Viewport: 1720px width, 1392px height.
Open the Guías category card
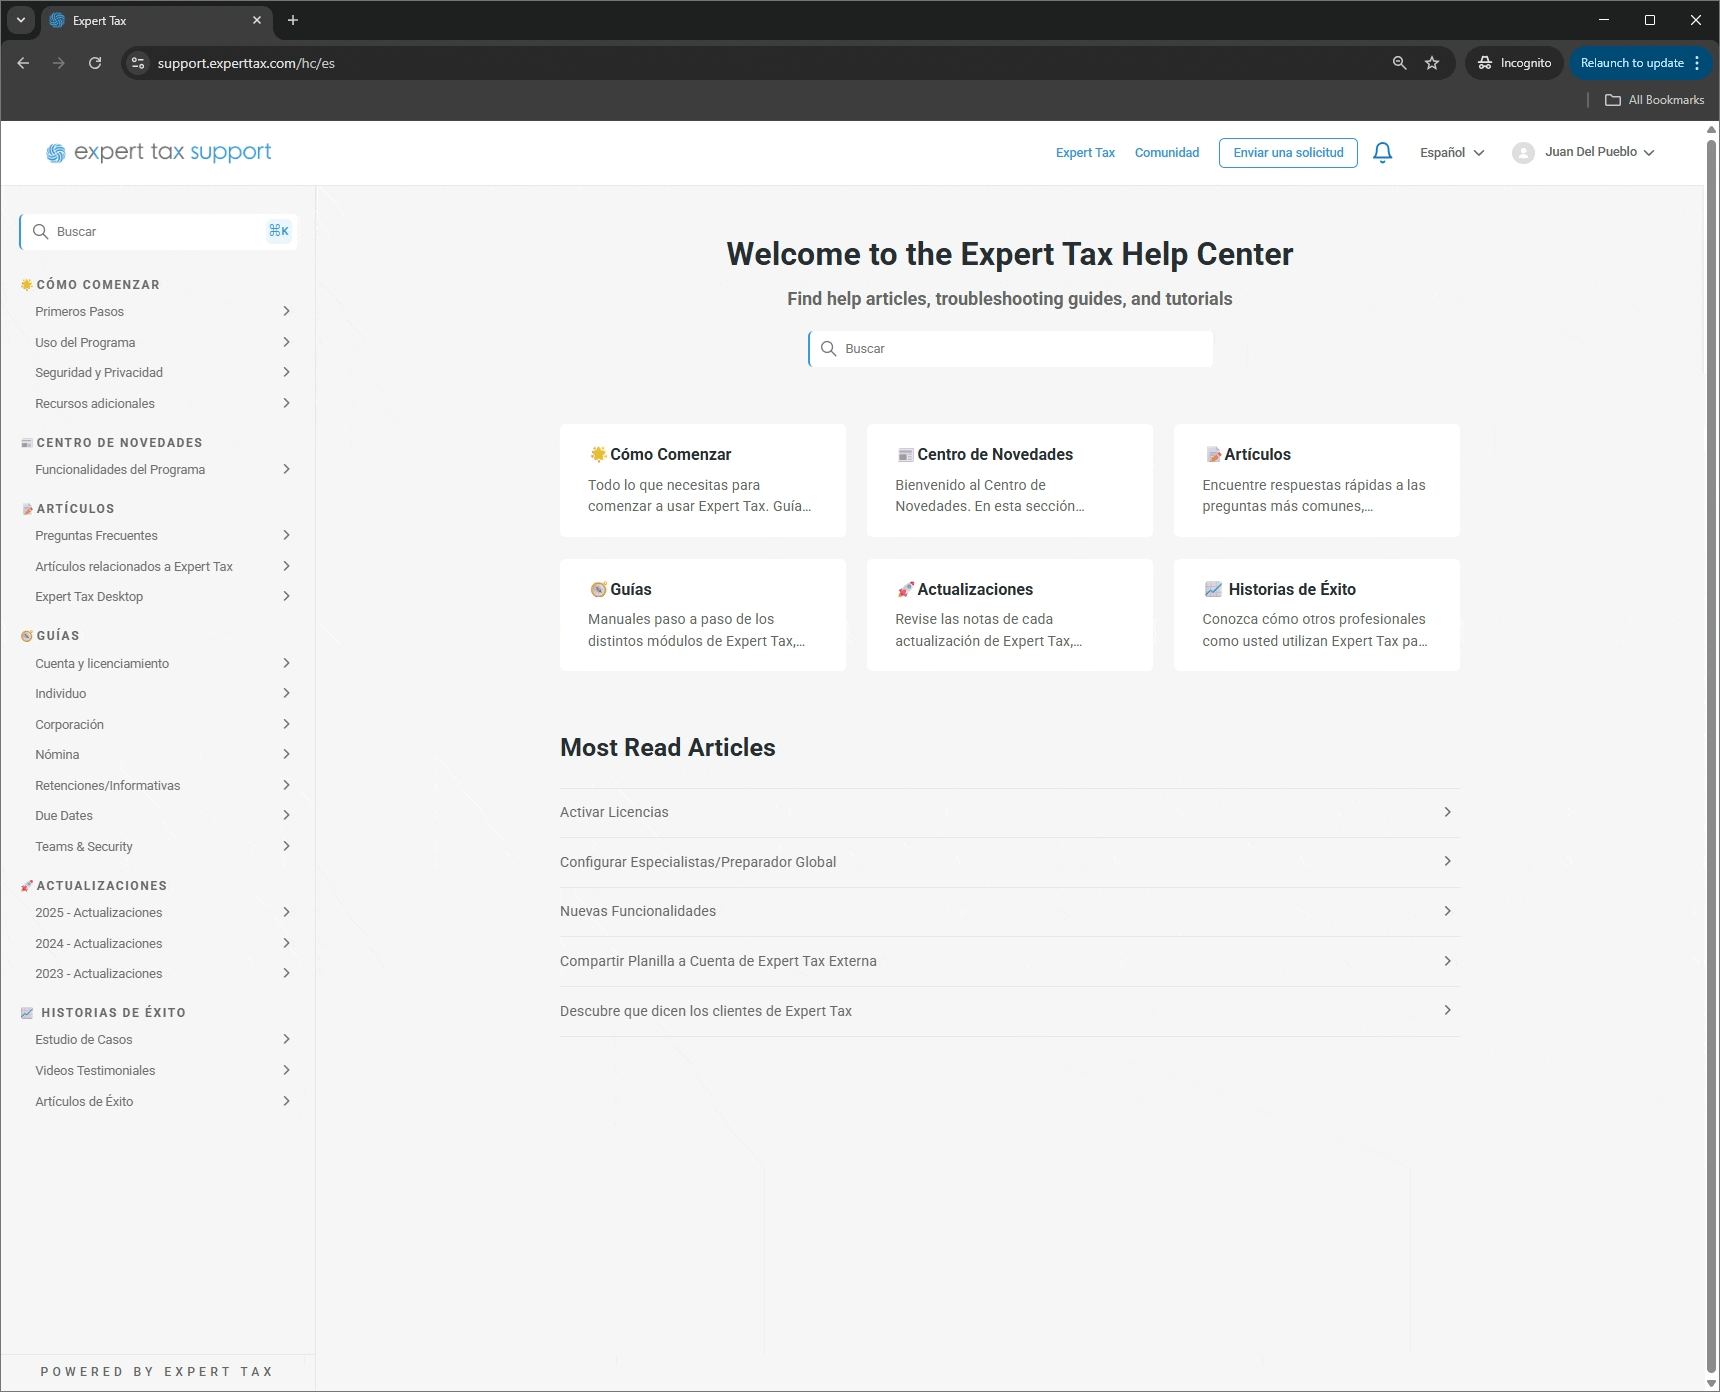click(703, 615)
